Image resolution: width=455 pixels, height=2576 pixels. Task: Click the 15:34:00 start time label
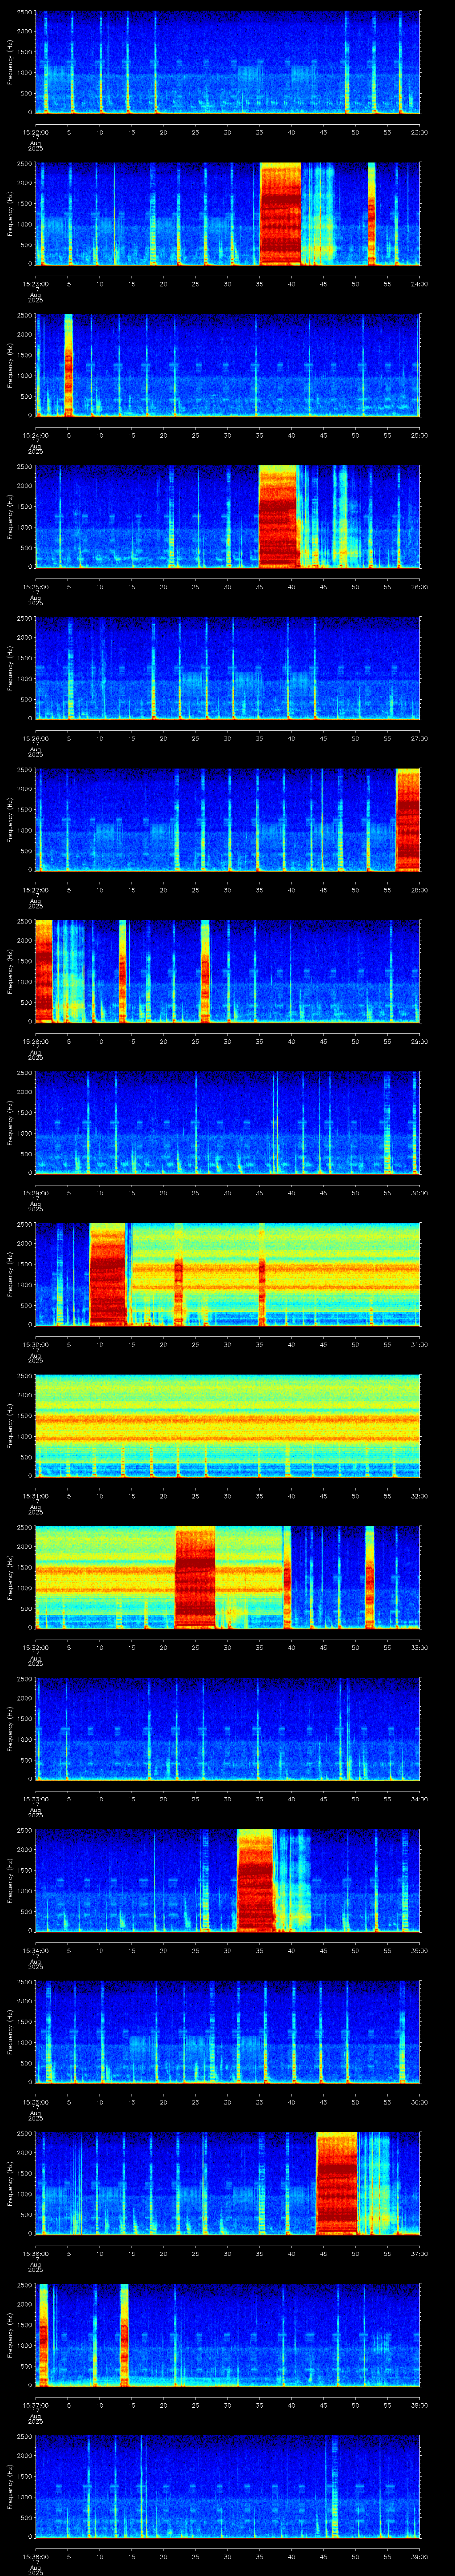(x=35, y=1950)
